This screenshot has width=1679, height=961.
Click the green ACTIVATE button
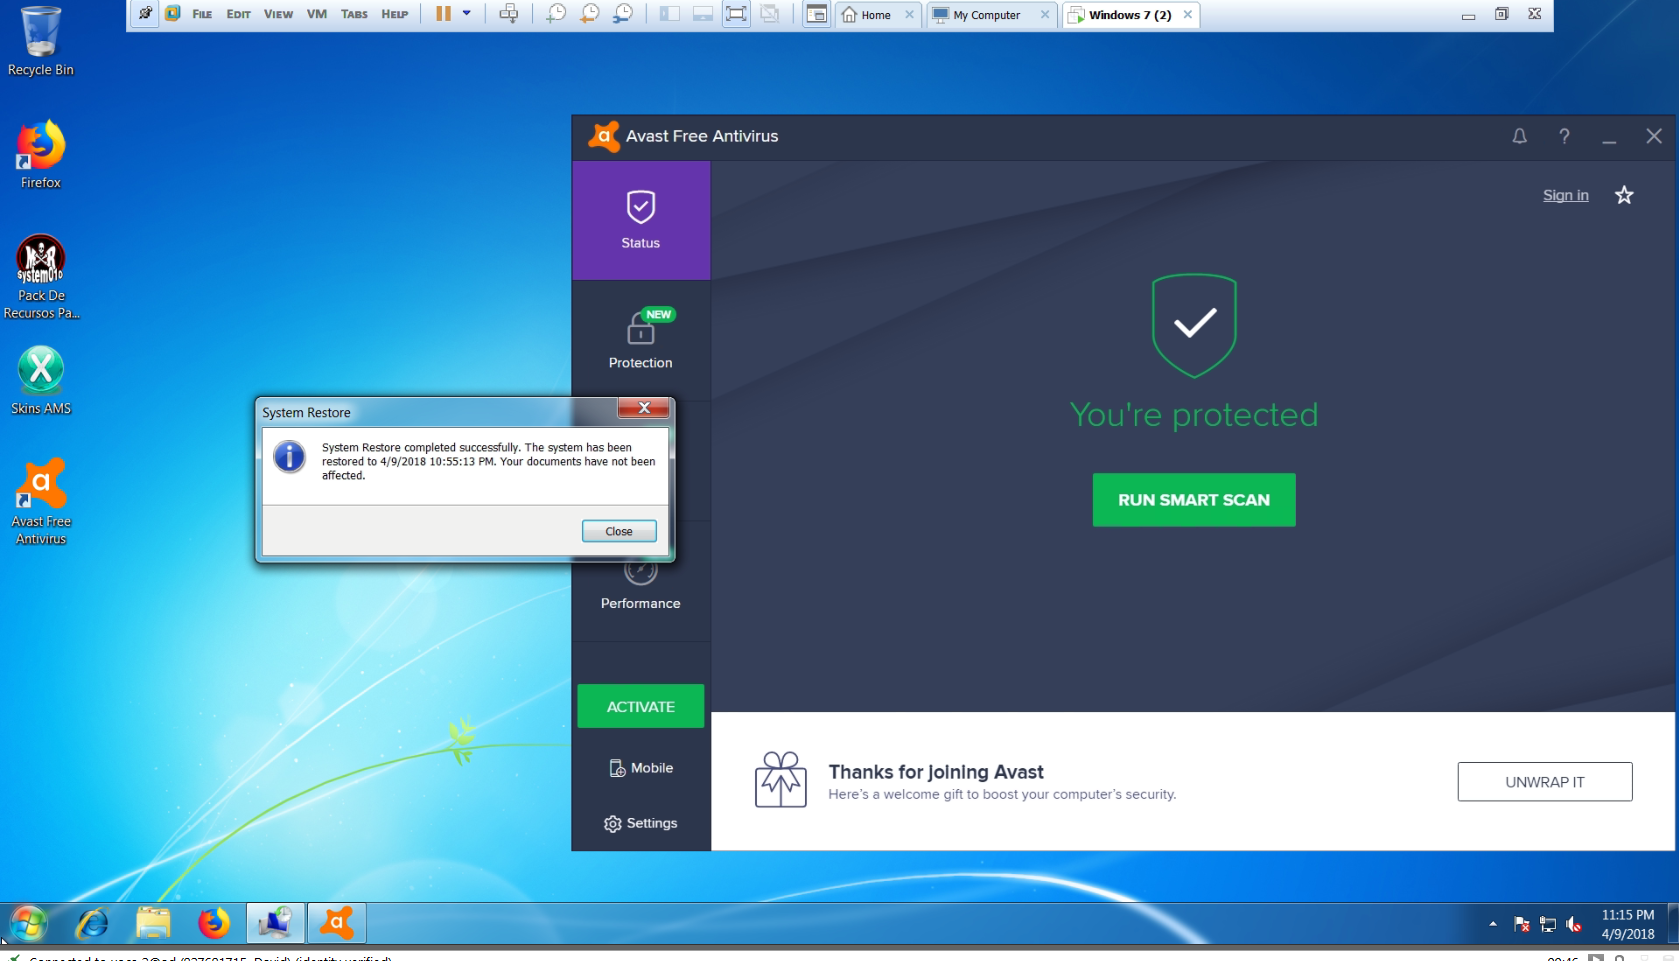[x=641, y=706]
